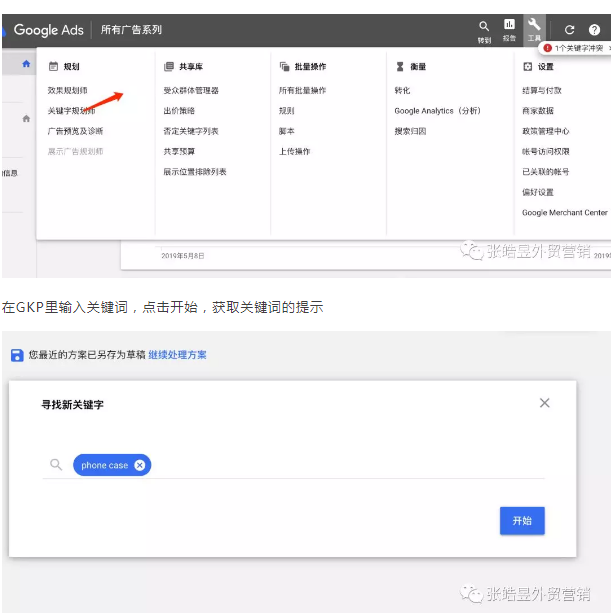Remove the 'phone case' keyword chip
The image size is (611, 613).
click(140, 465)
